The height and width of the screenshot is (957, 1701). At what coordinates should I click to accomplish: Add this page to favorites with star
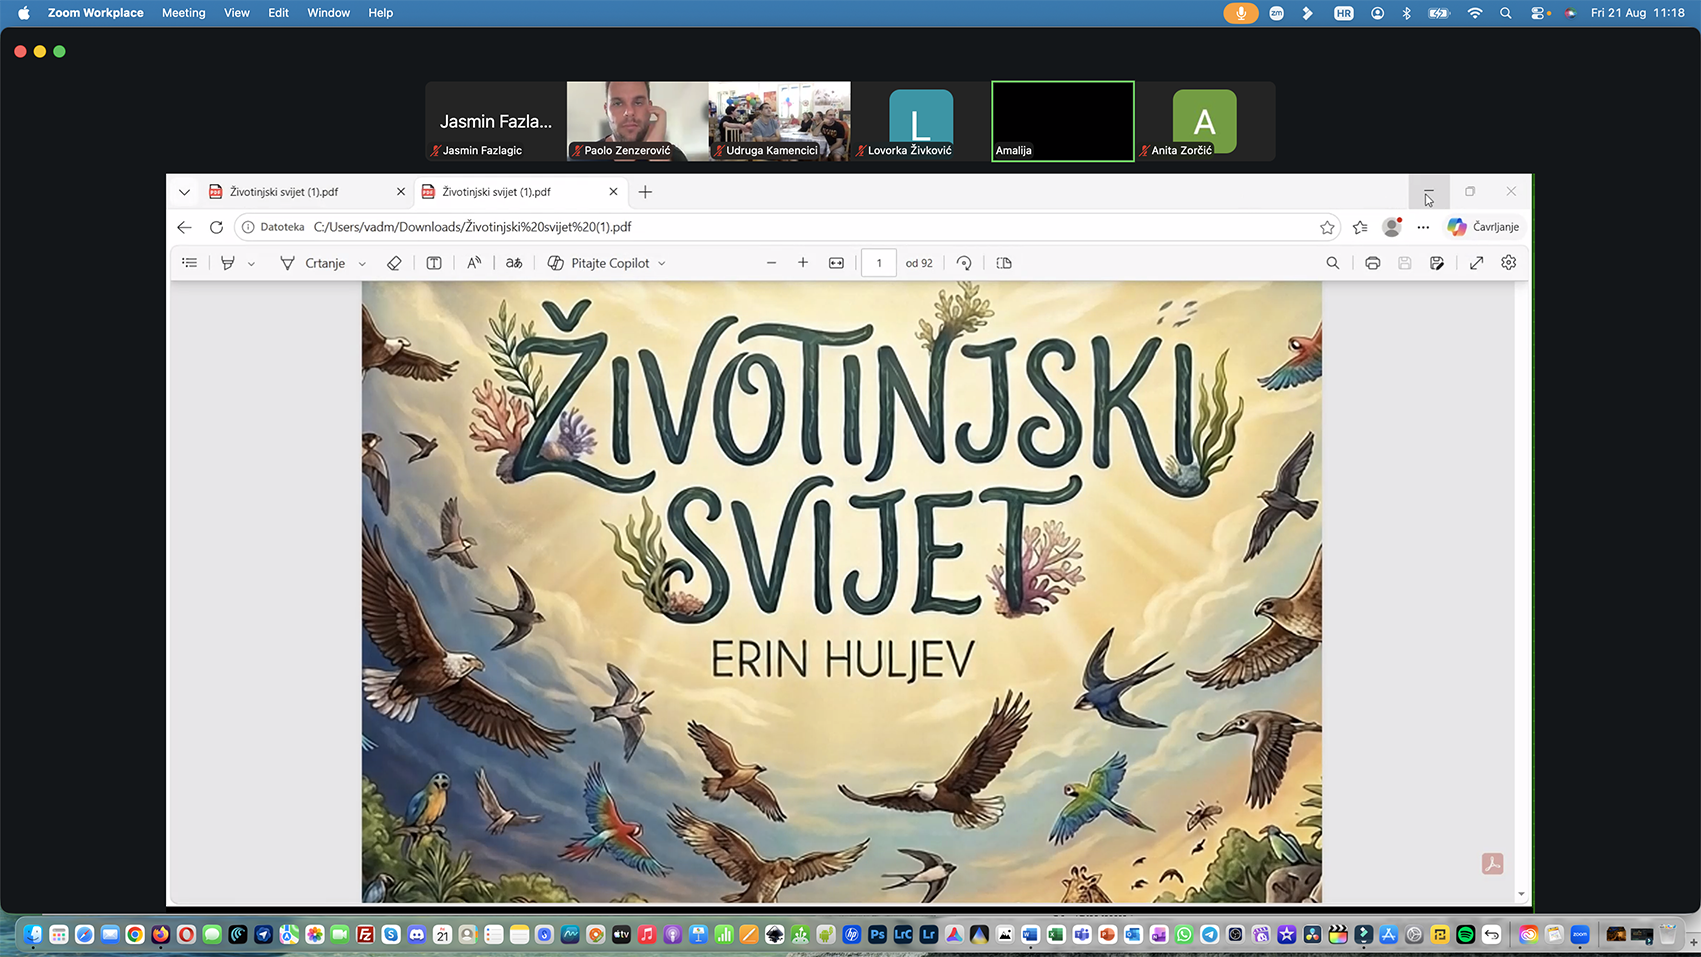tap(1327, 227)
